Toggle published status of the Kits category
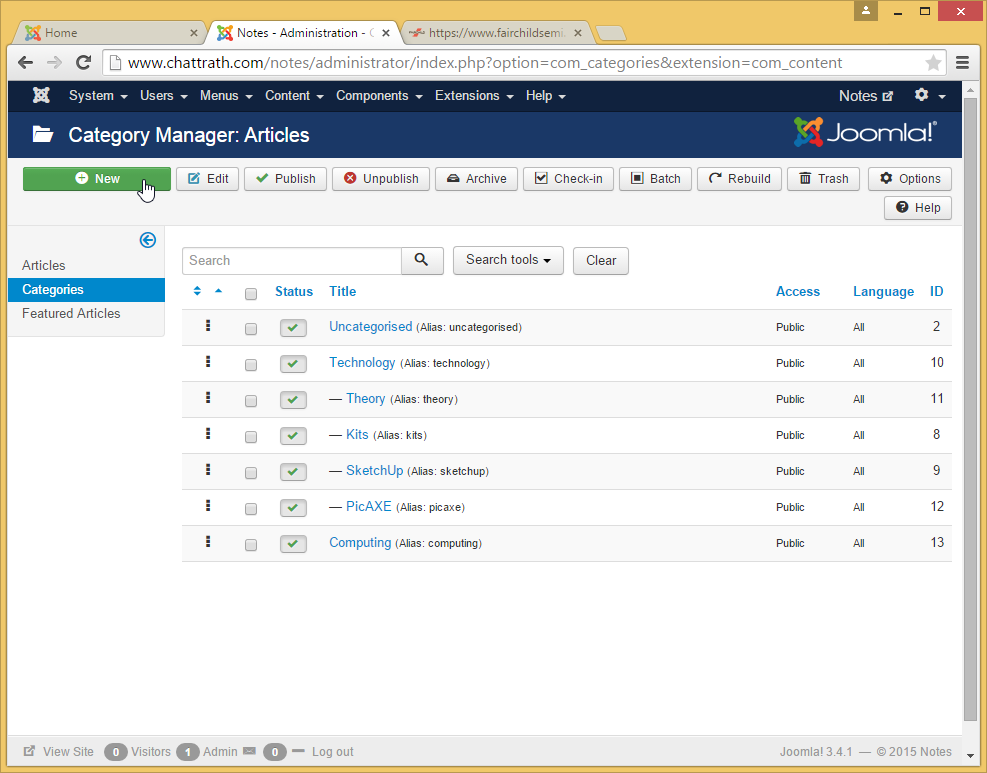The height and width of the screenshot is (773, 987). click(293, 435)
